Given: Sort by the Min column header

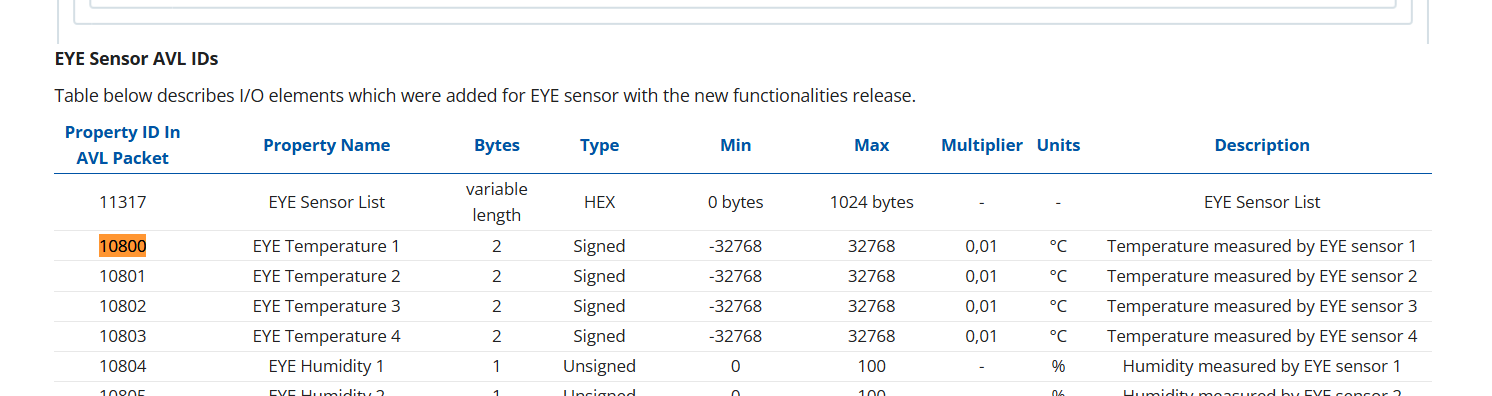Looking at the screenshot, I should point(735,145).
